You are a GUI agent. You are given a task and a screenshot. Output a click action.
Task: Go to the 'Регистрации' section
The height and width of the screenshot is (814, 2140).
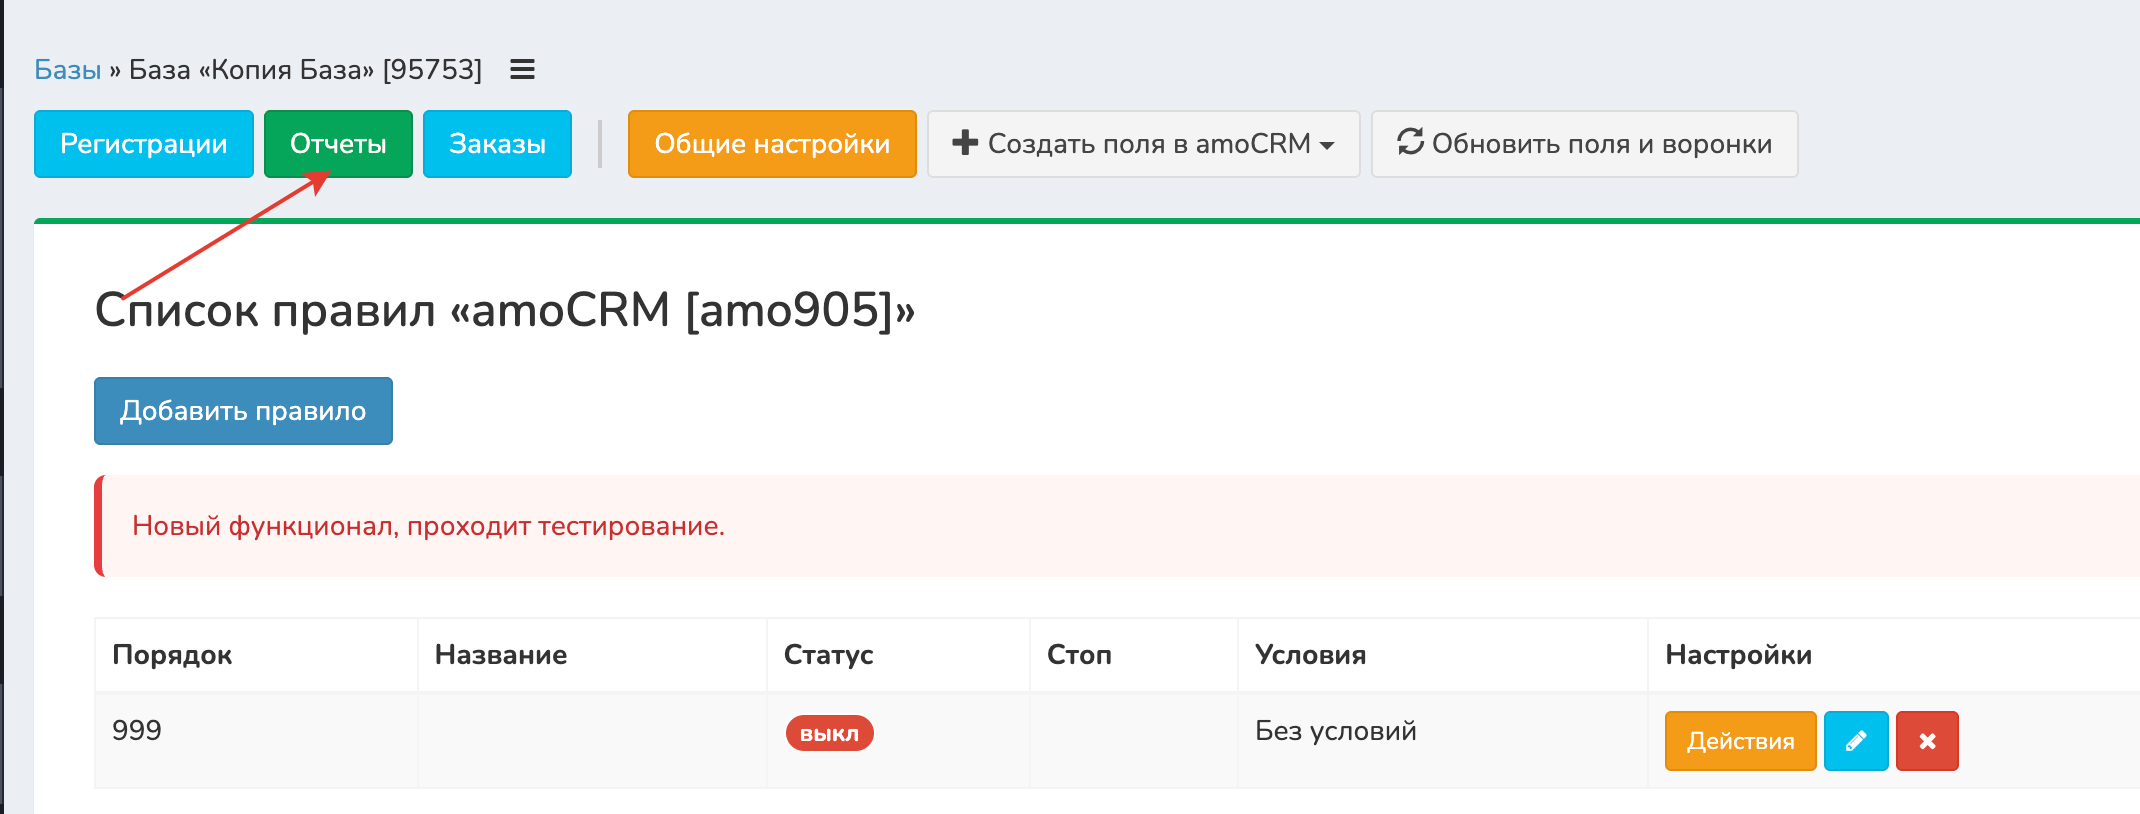143,144
